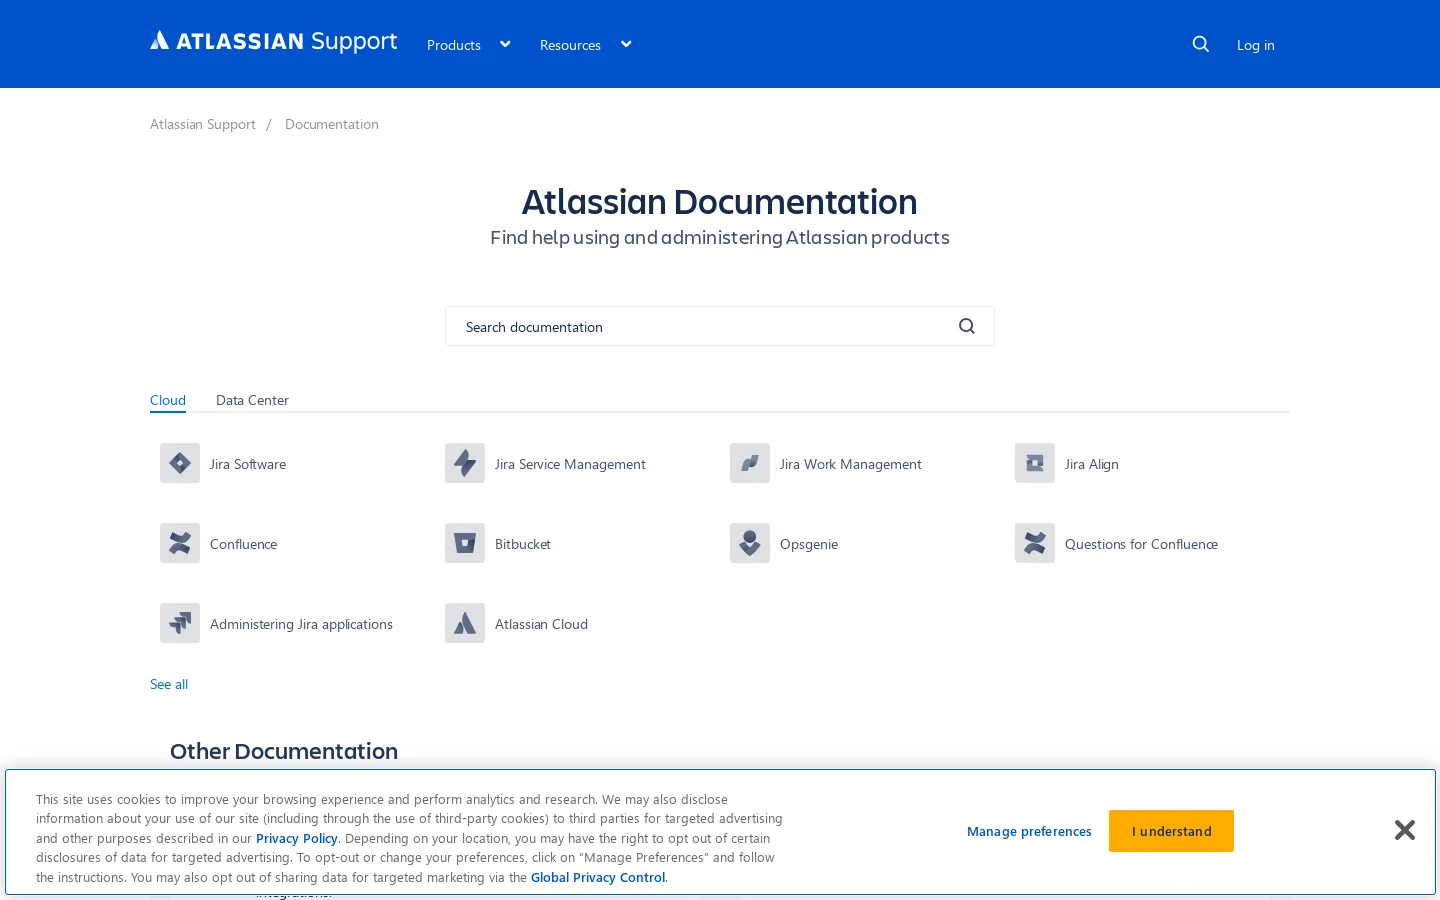Click the Confluence product icon

tap(180, 543)
